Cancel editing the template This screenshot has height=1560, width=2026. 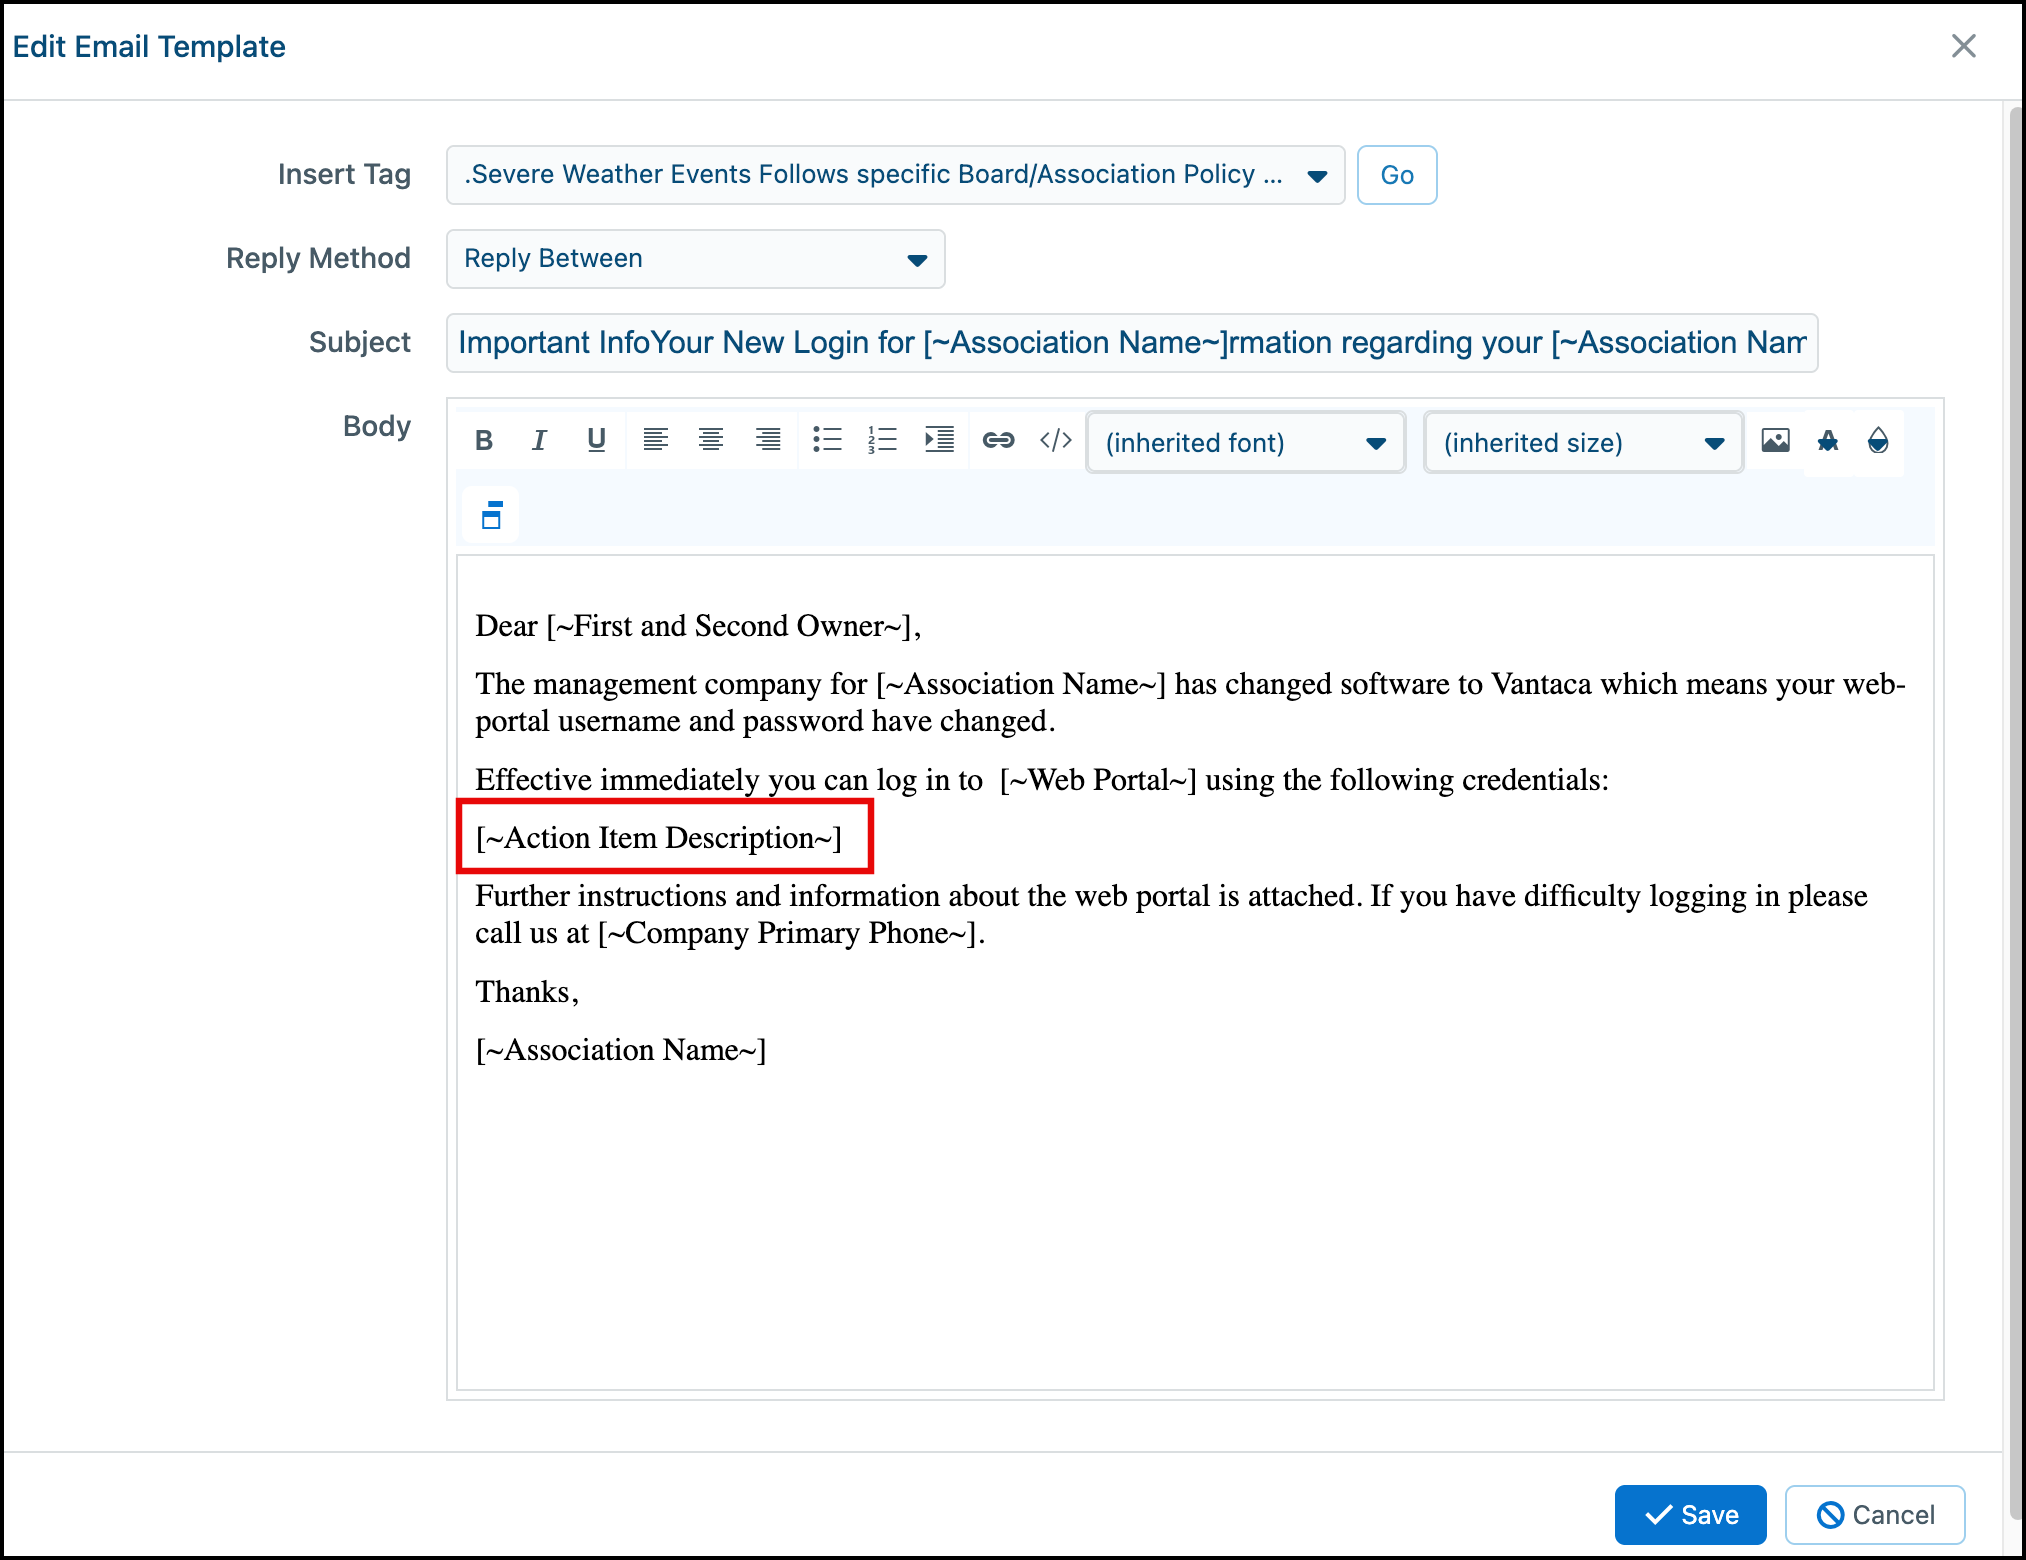pyautogui.click(x=1875, y=1514)
